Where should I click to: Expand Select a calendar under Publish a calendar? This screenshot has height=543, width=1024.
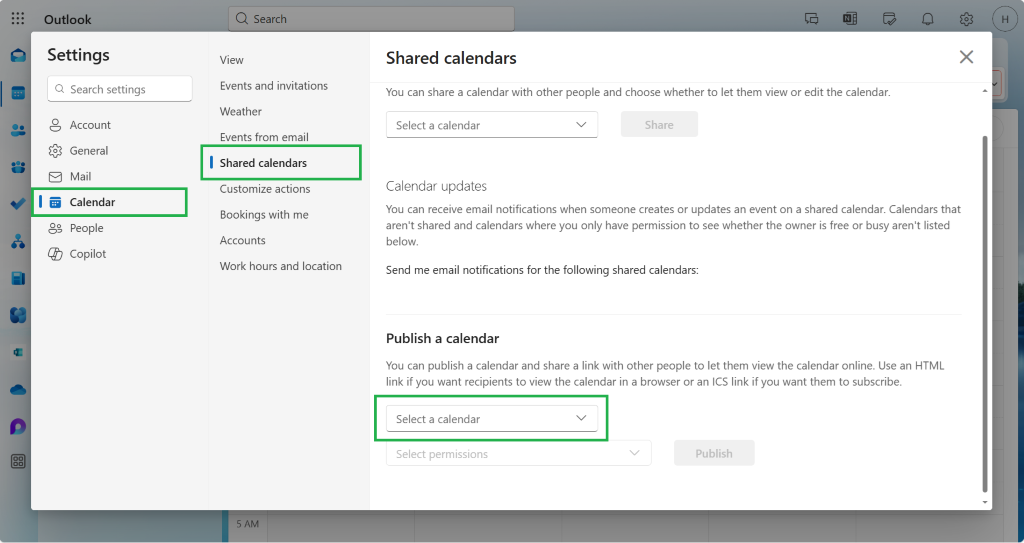coord(492,419)
